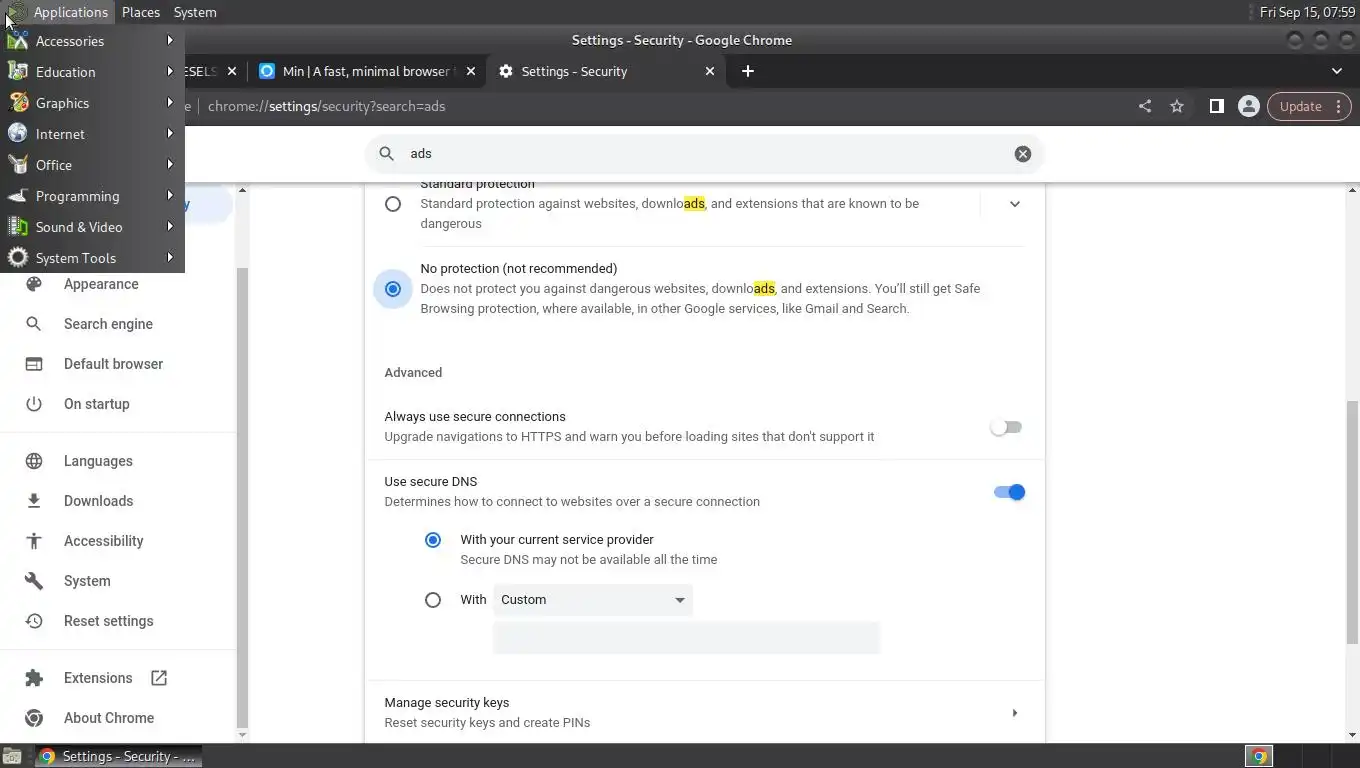
Task: Click the Update button in Chrome toolbar
Action: click(1309, 106)
